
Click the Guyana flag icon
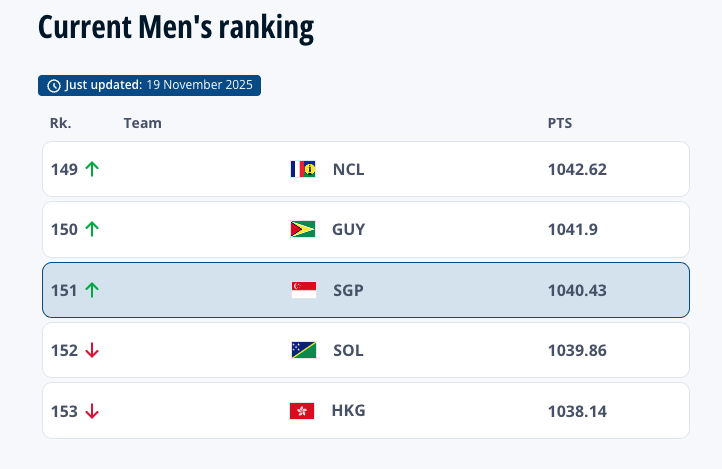click(303, 229)
